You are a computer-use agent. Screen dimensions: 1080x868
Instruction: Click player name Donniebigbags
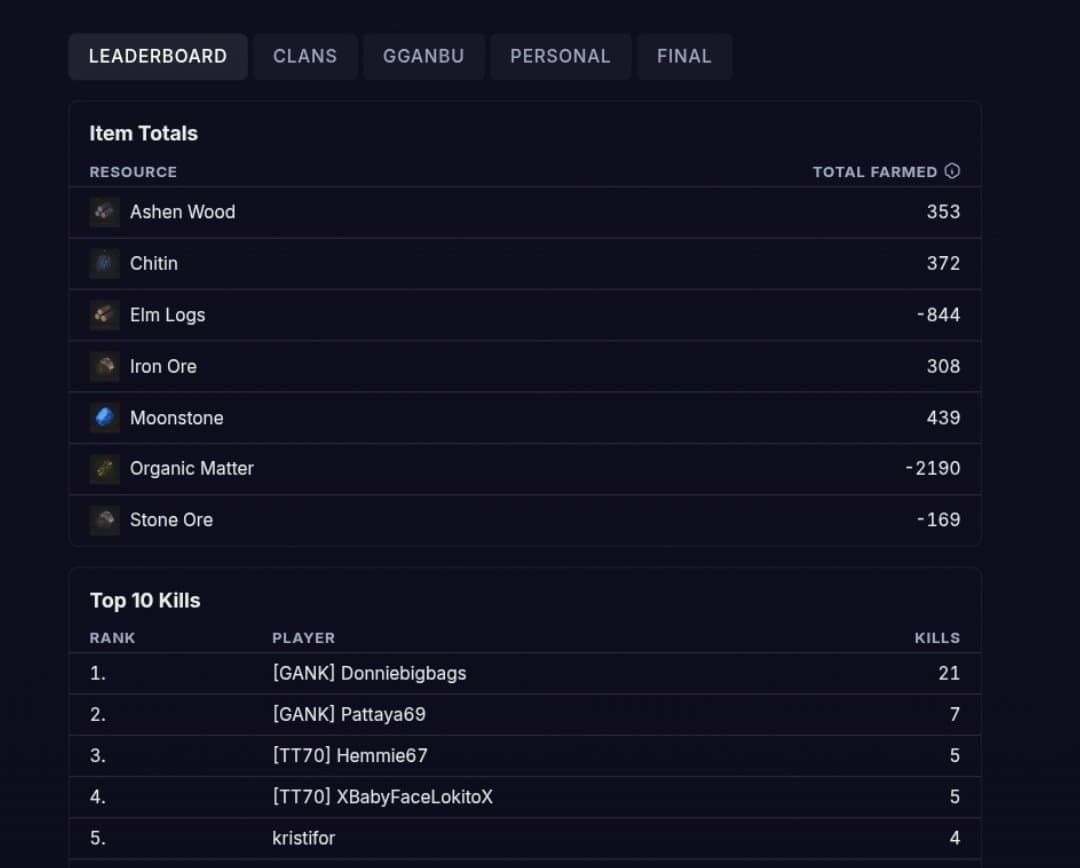[370, 673]
